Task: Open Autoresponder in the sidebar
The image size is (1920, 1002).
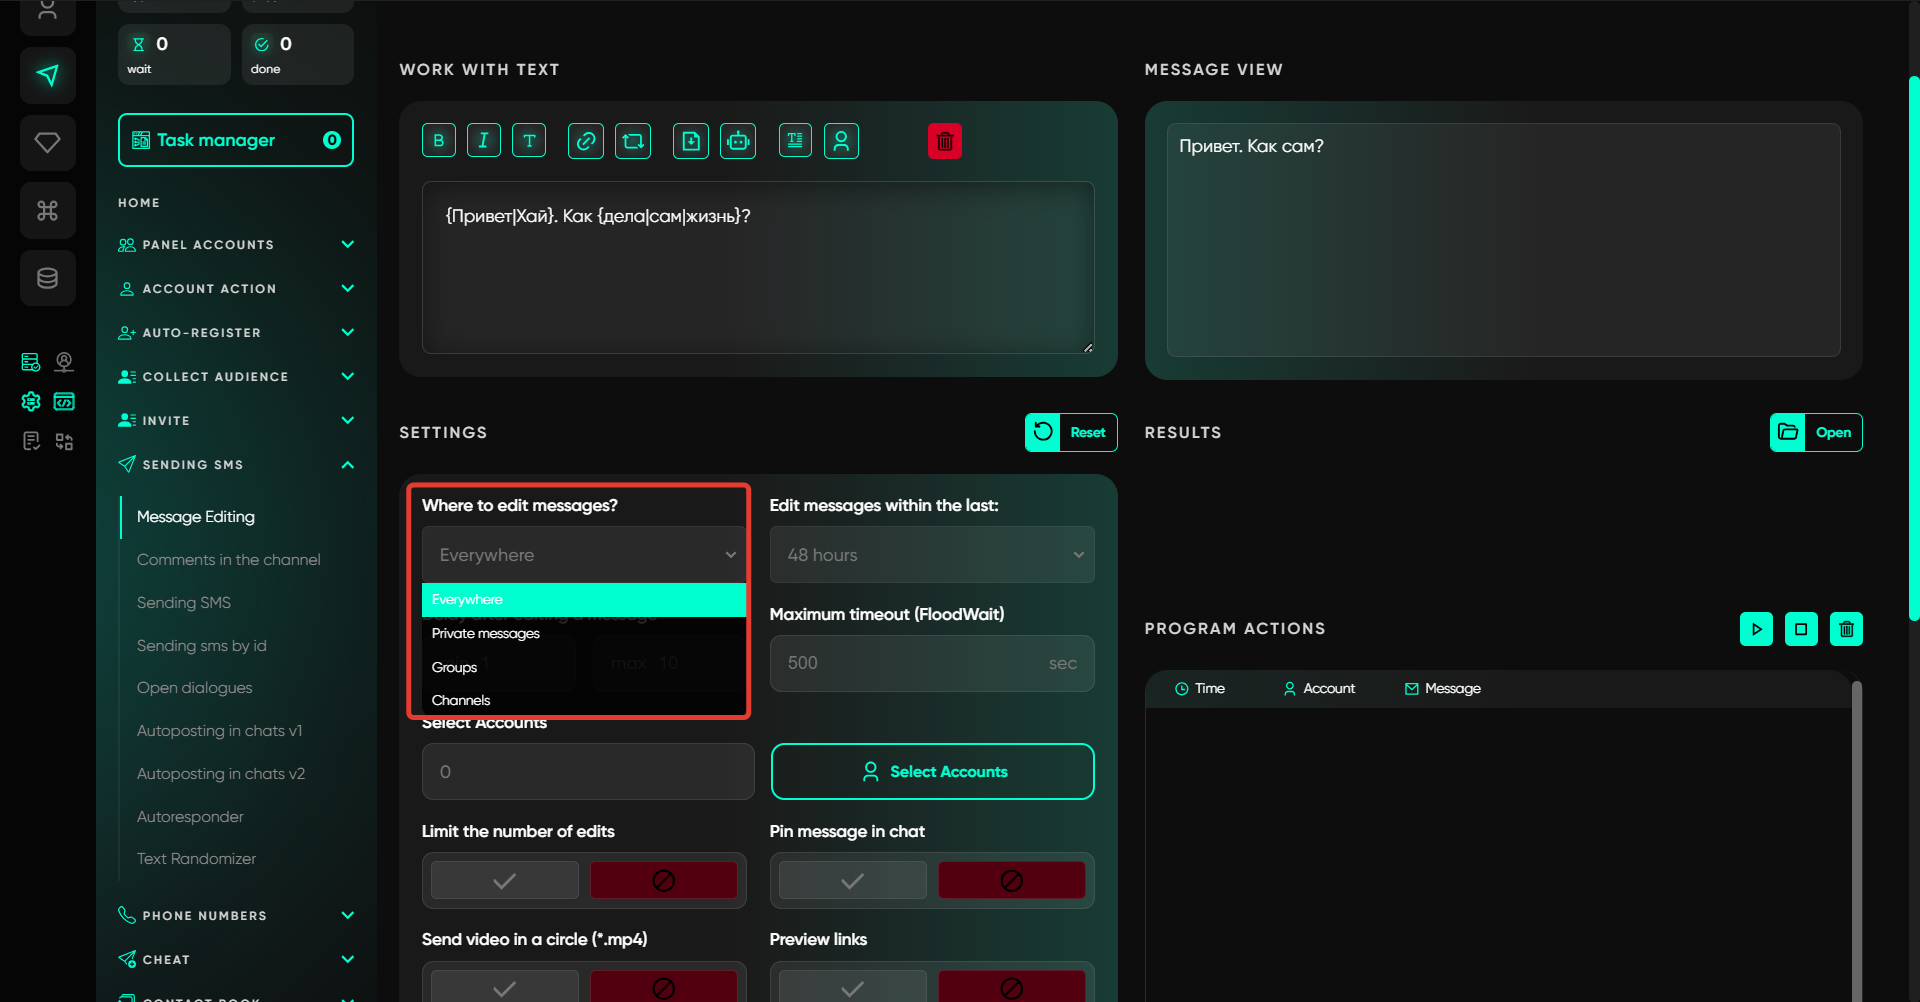Action: [x=190, y=817]
